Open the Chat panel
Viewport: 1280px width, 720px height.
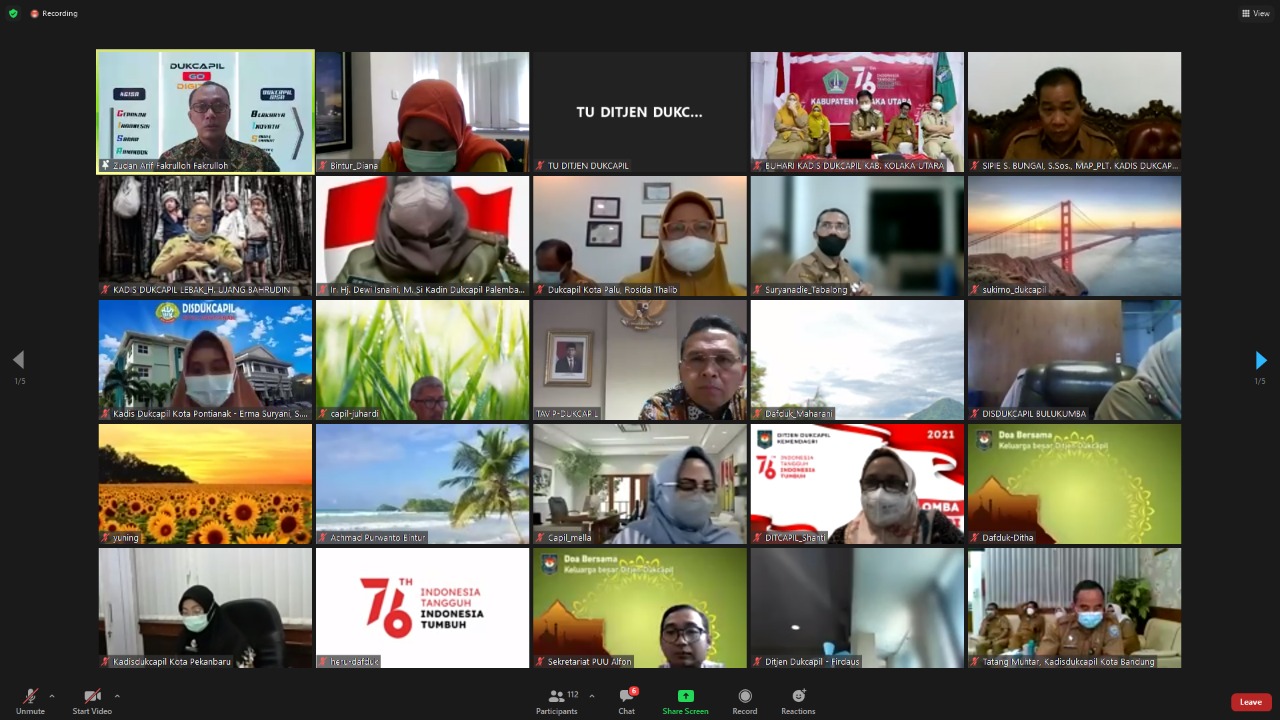[627, 701]
